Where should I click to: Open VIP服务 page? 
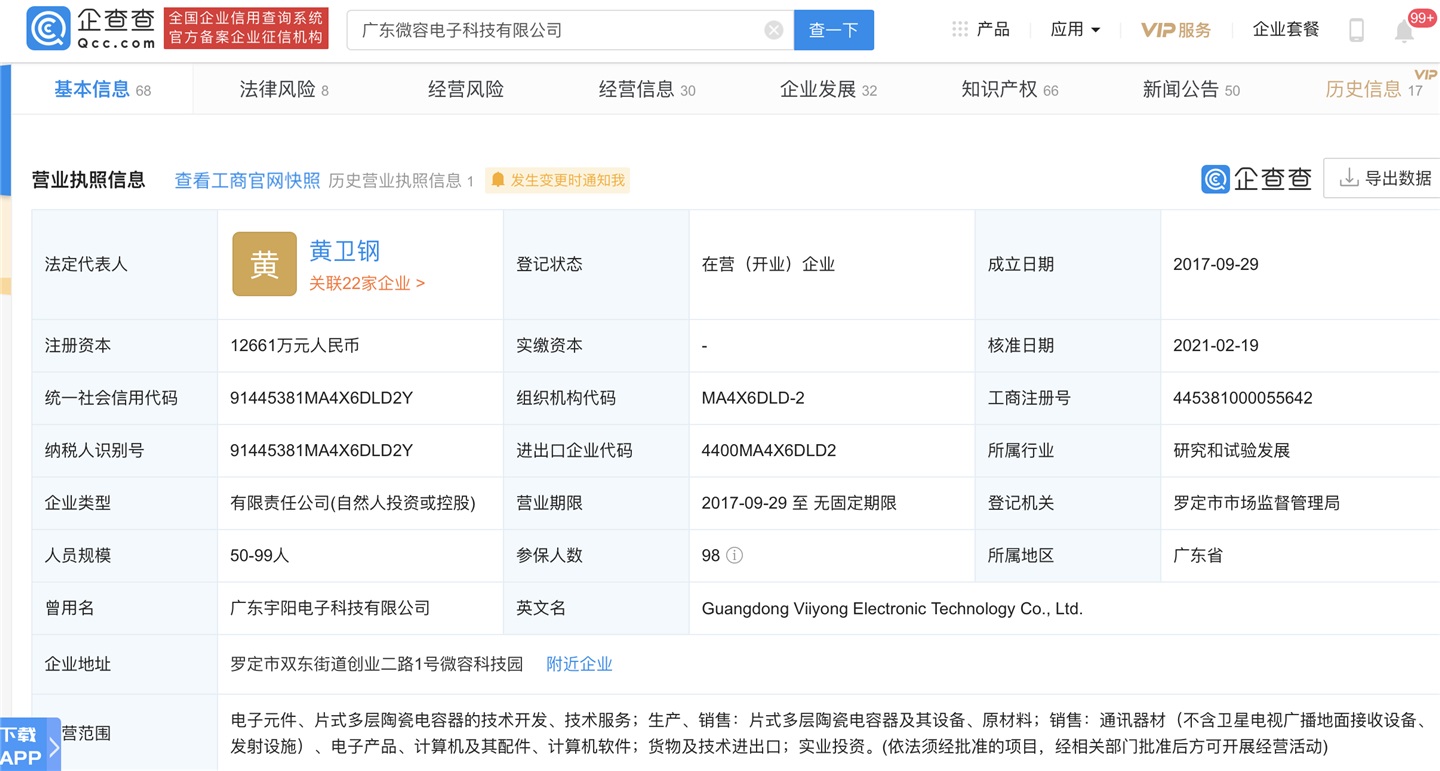click(x=1176, y=30)
